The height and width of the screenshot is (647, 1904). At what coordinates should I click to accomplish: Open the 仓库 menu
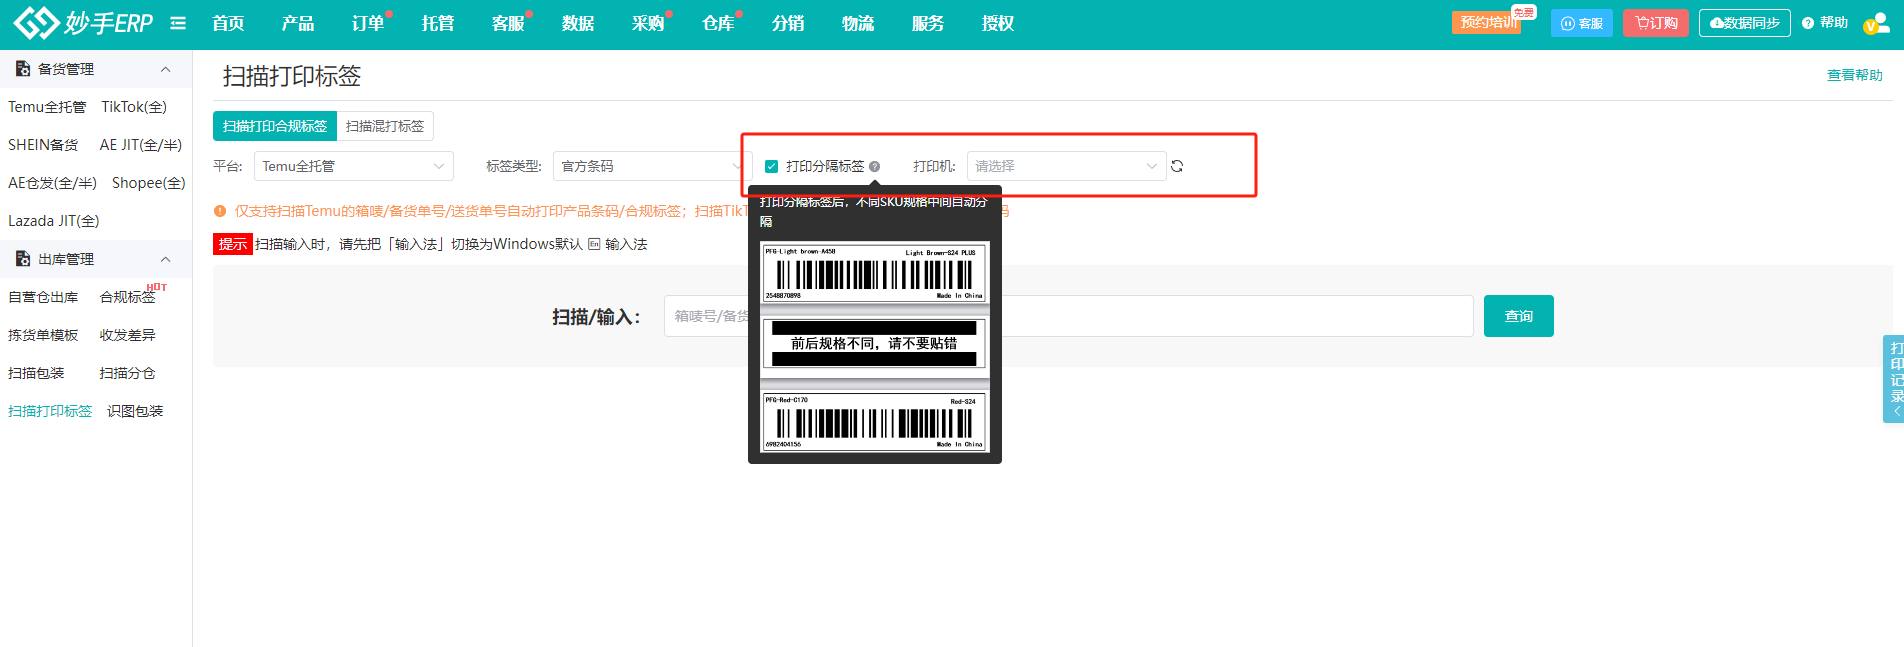tap(718, 23)
